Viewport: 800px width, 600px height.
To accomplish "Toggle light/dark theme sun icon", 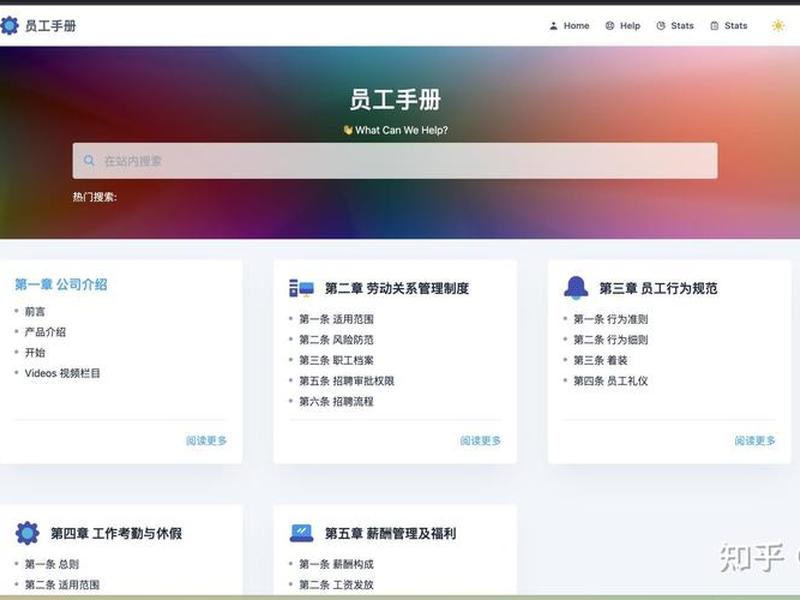I will [778, 26].
